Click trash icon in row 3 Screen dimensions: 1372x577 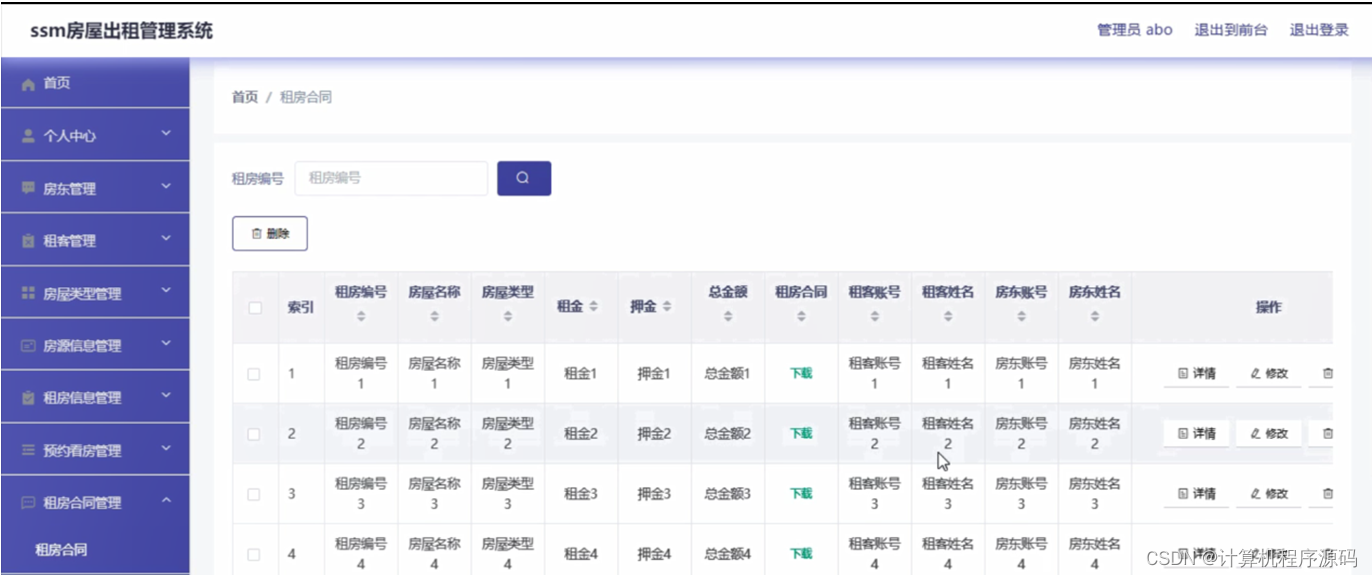tap(1328, 493)
